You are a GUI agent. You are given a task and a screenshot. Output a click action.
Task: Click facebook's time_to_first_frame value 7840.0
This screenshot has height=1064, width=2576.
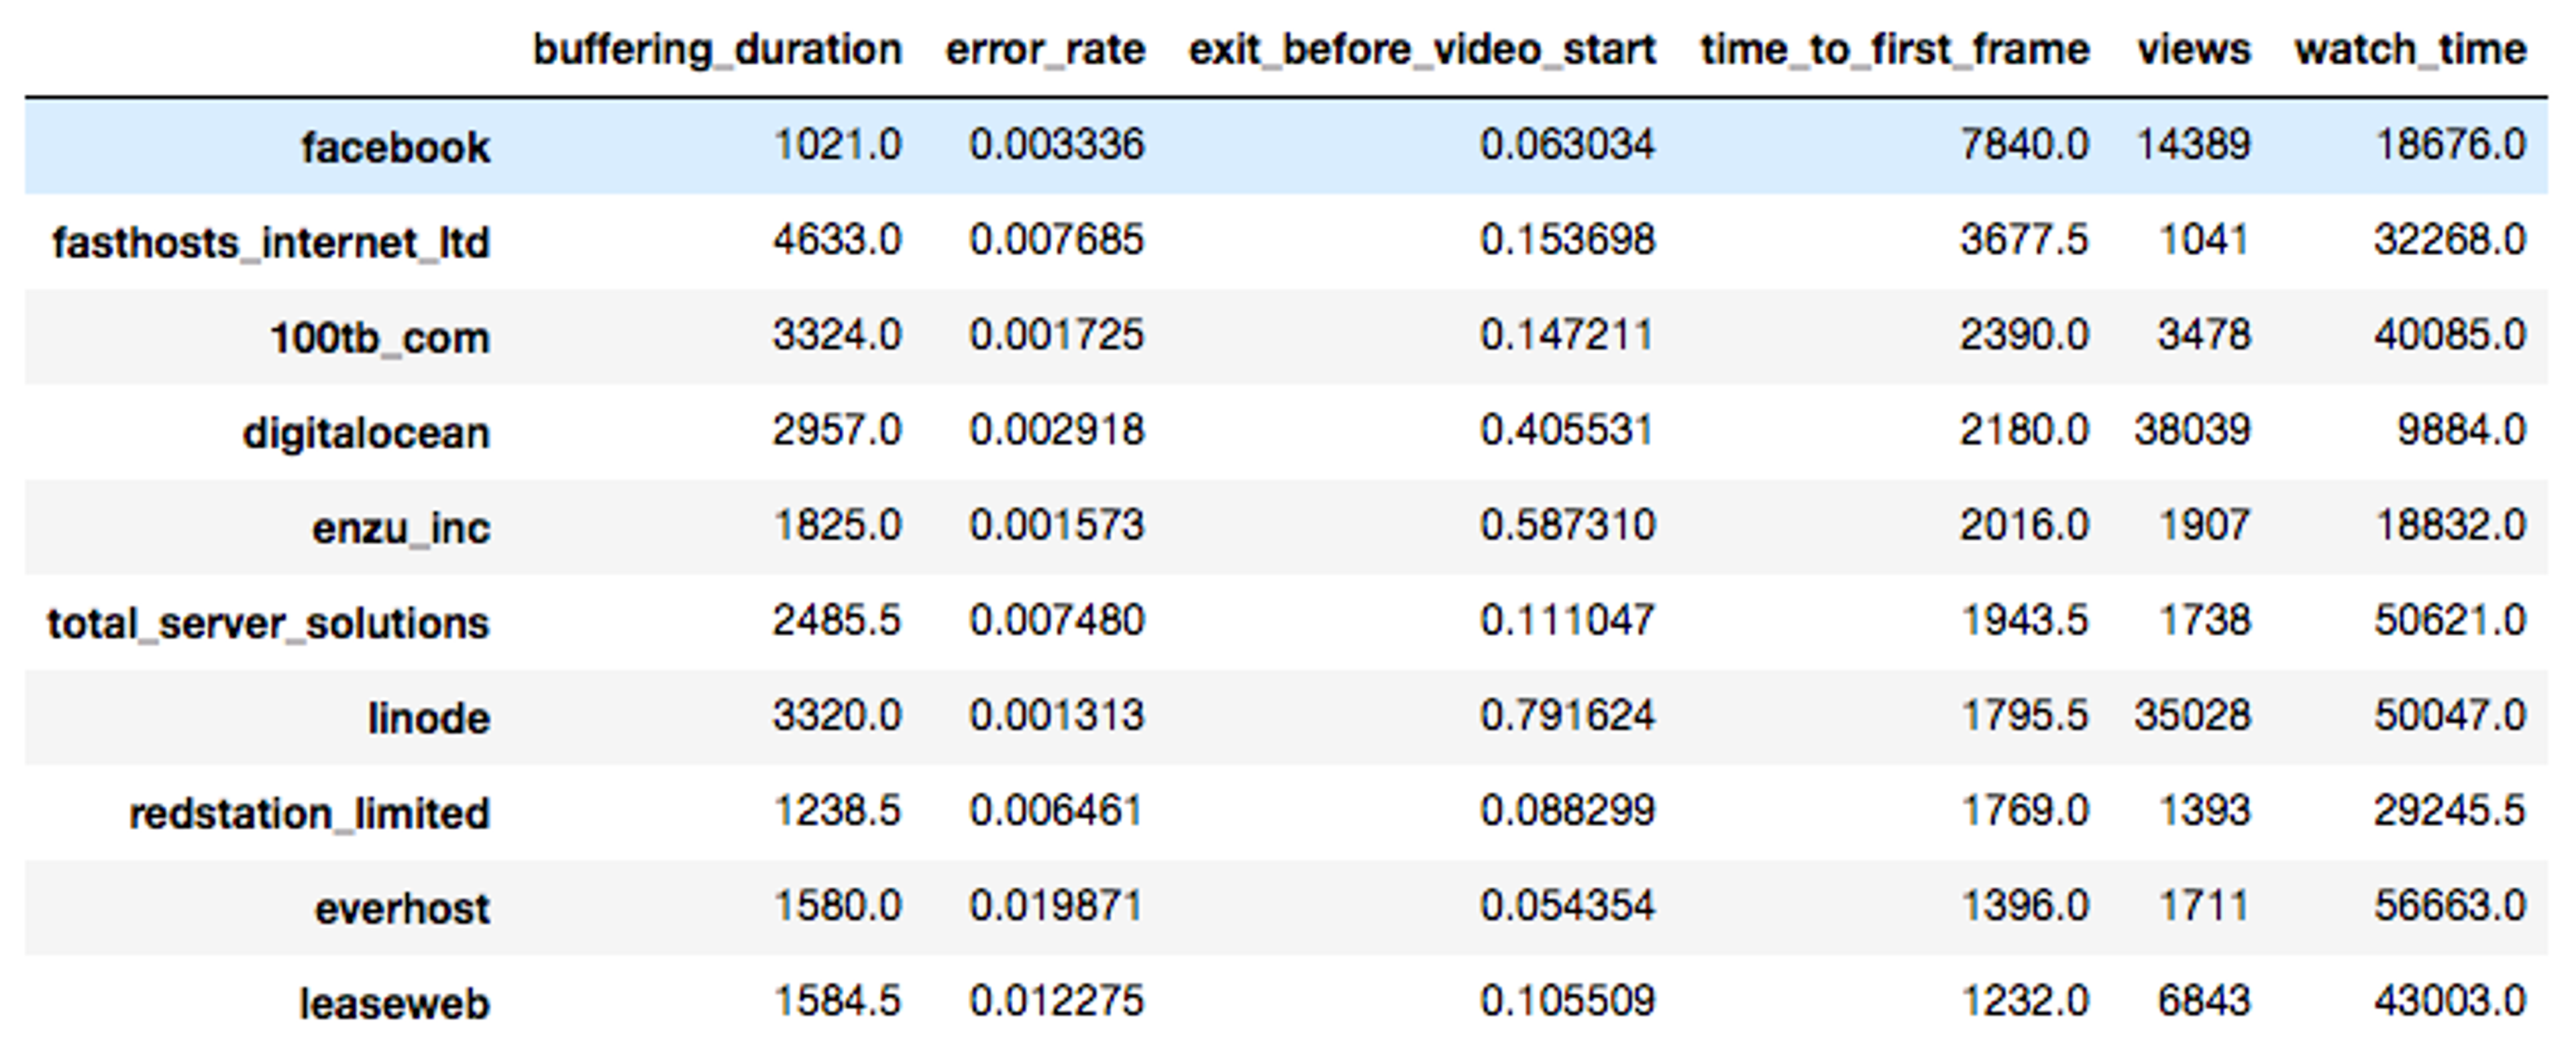pyautogui.click(x=2023, y=145)
